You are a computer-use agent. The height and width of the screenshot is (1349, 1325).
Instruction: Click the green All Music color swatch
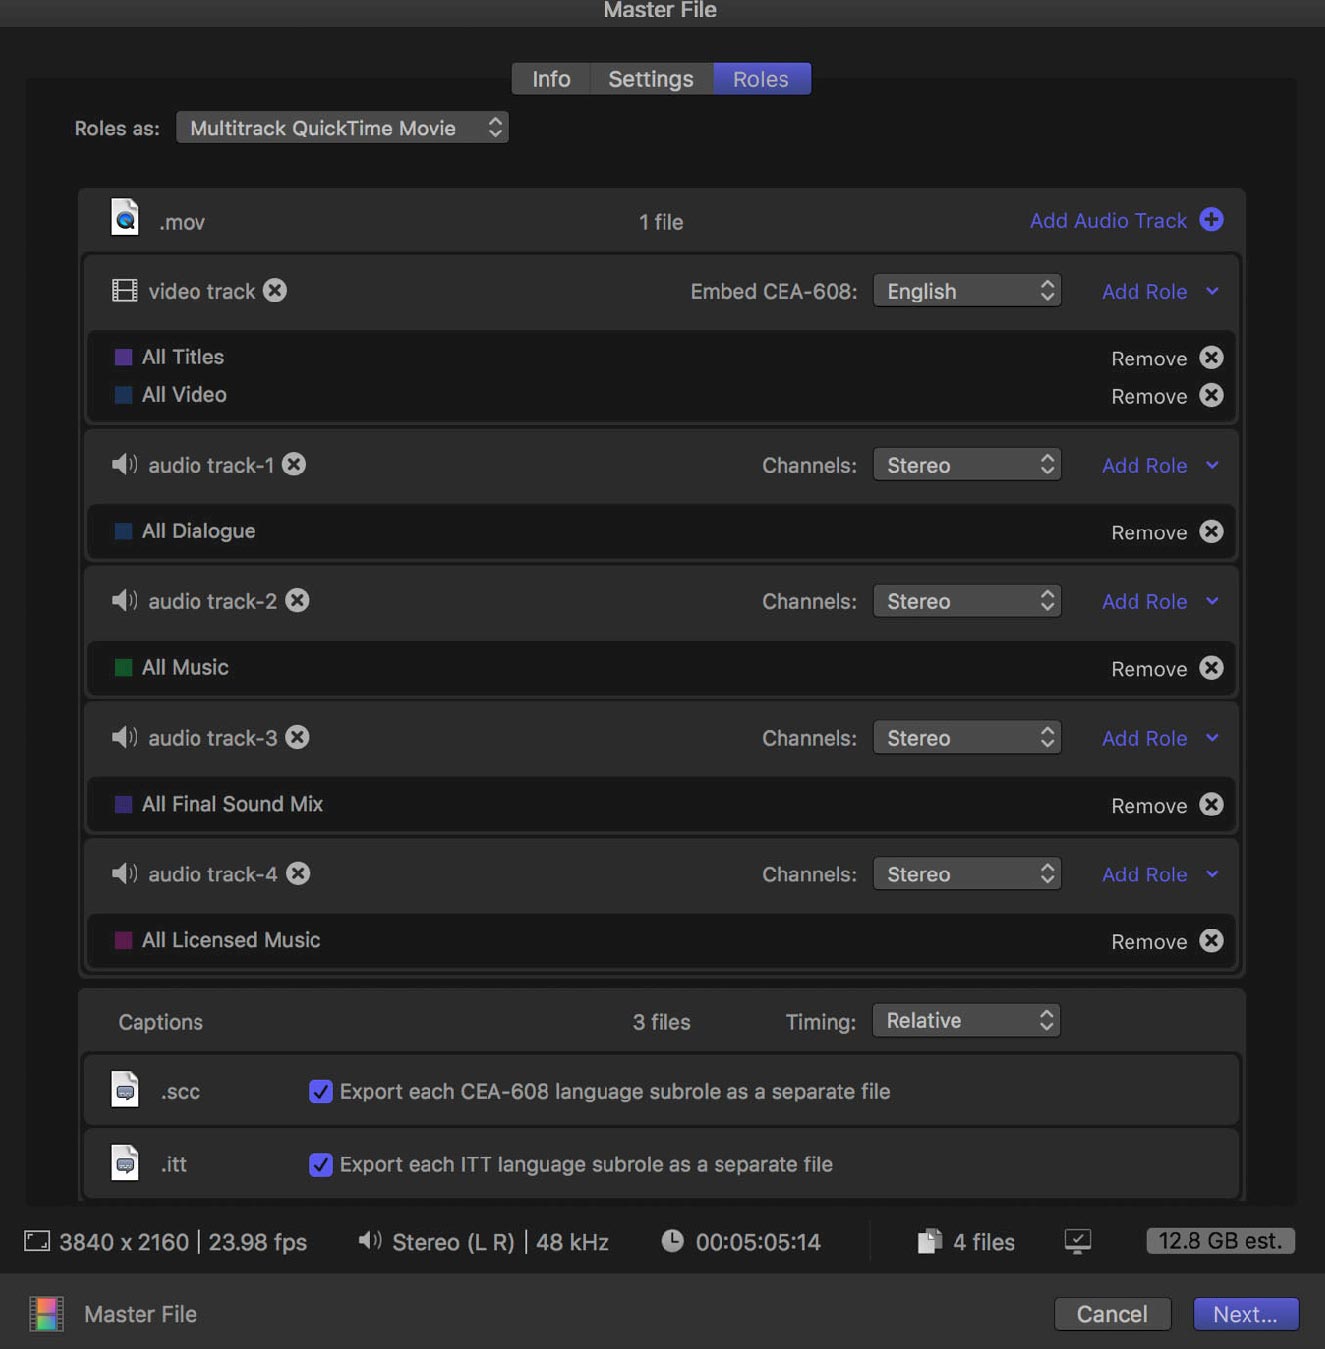(123, 667)
